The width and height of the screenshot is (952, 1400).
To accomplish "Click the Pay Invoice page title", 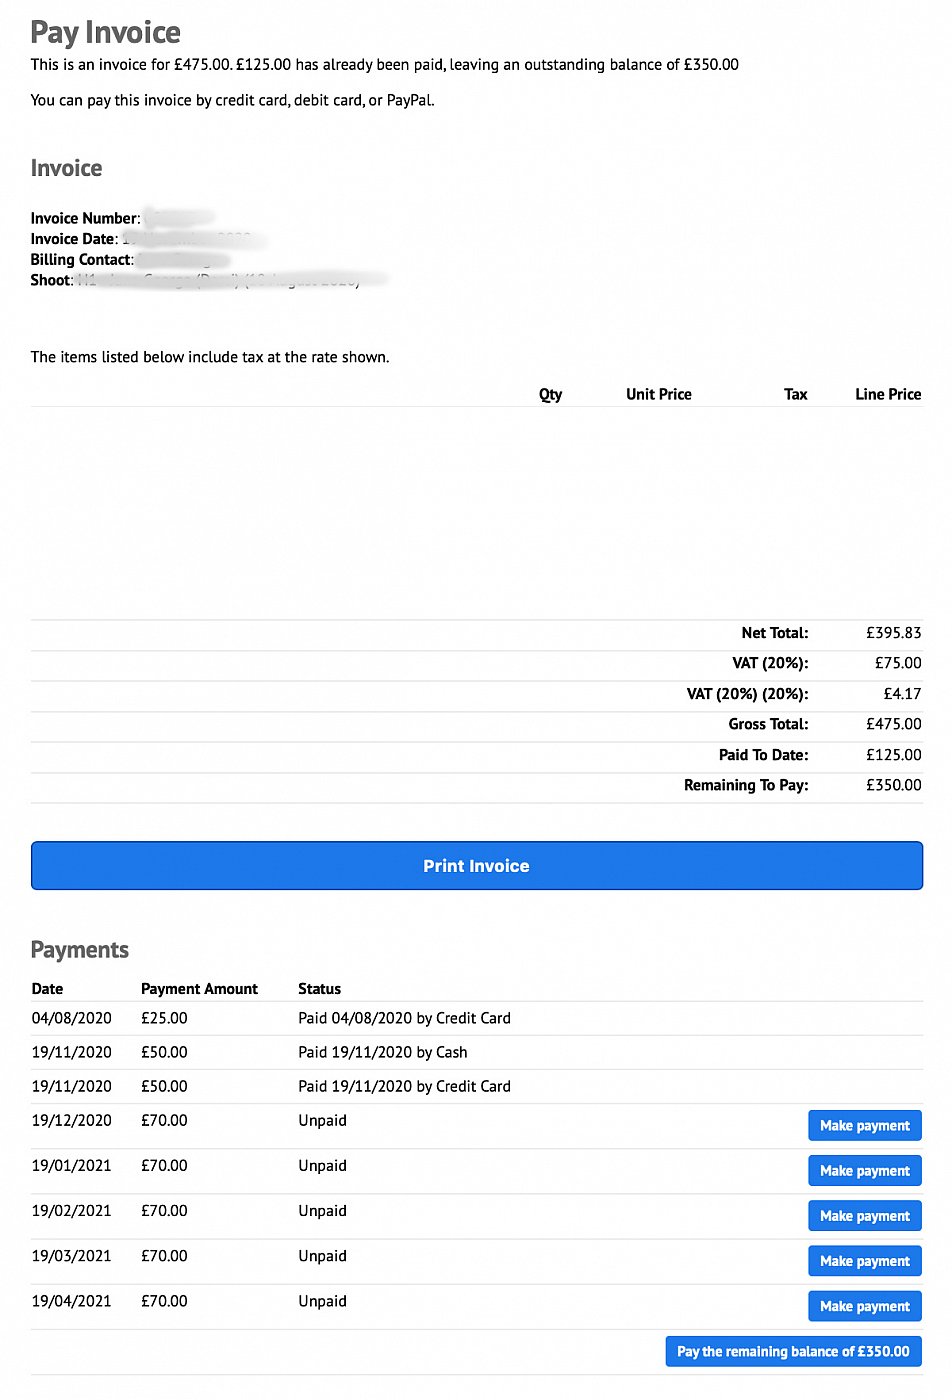I will tap(106, 32).
